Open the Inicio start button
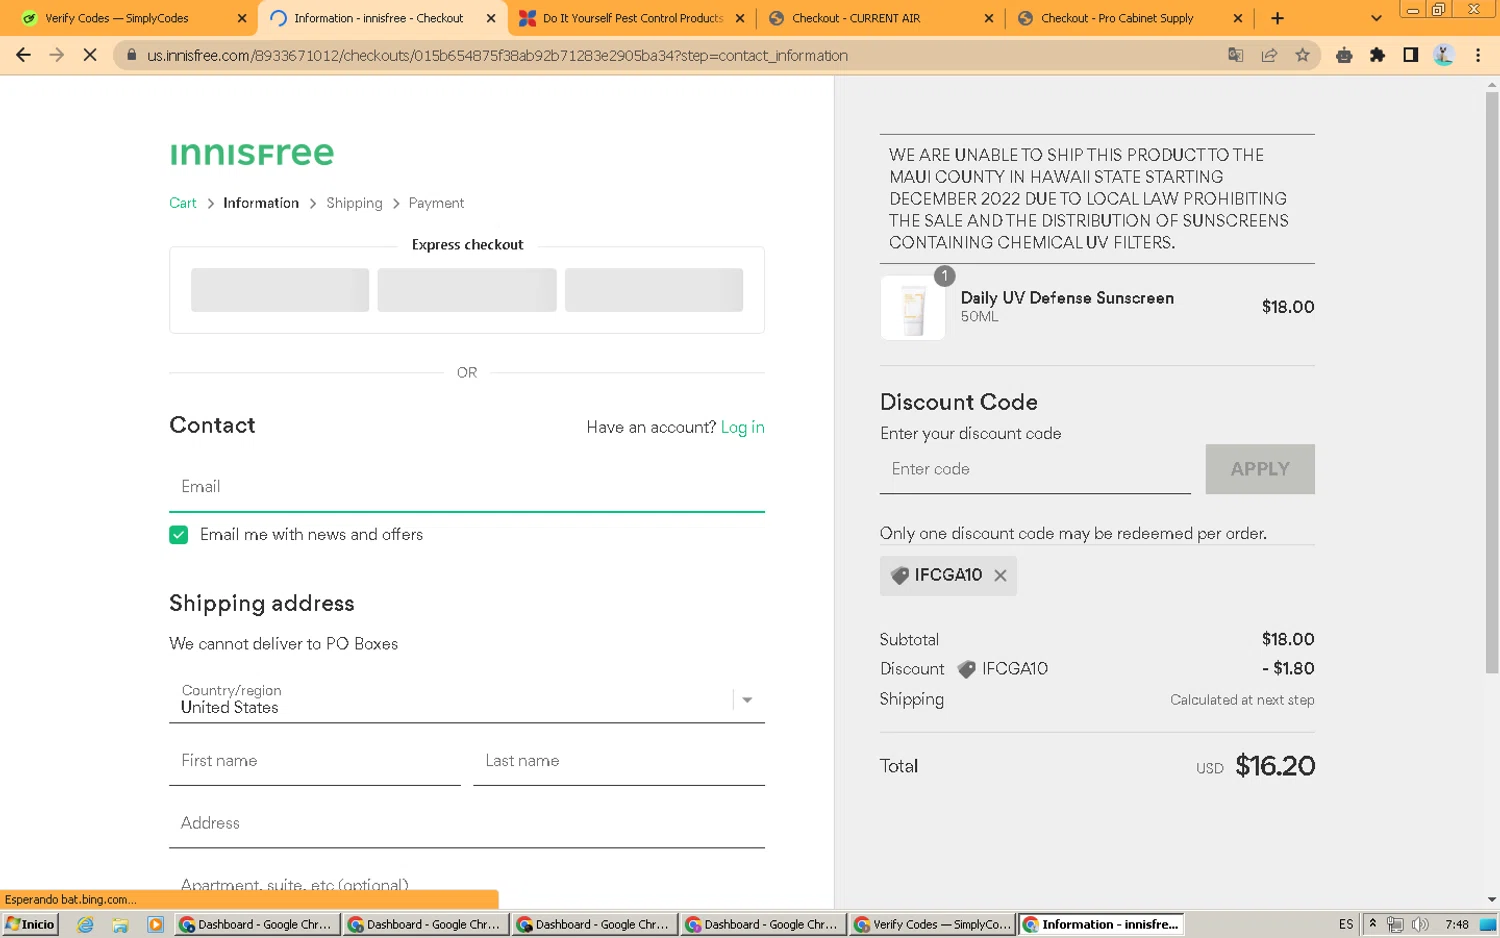Image resolution: width=1500 pixels, height=938 pixels. coord(30,925)
